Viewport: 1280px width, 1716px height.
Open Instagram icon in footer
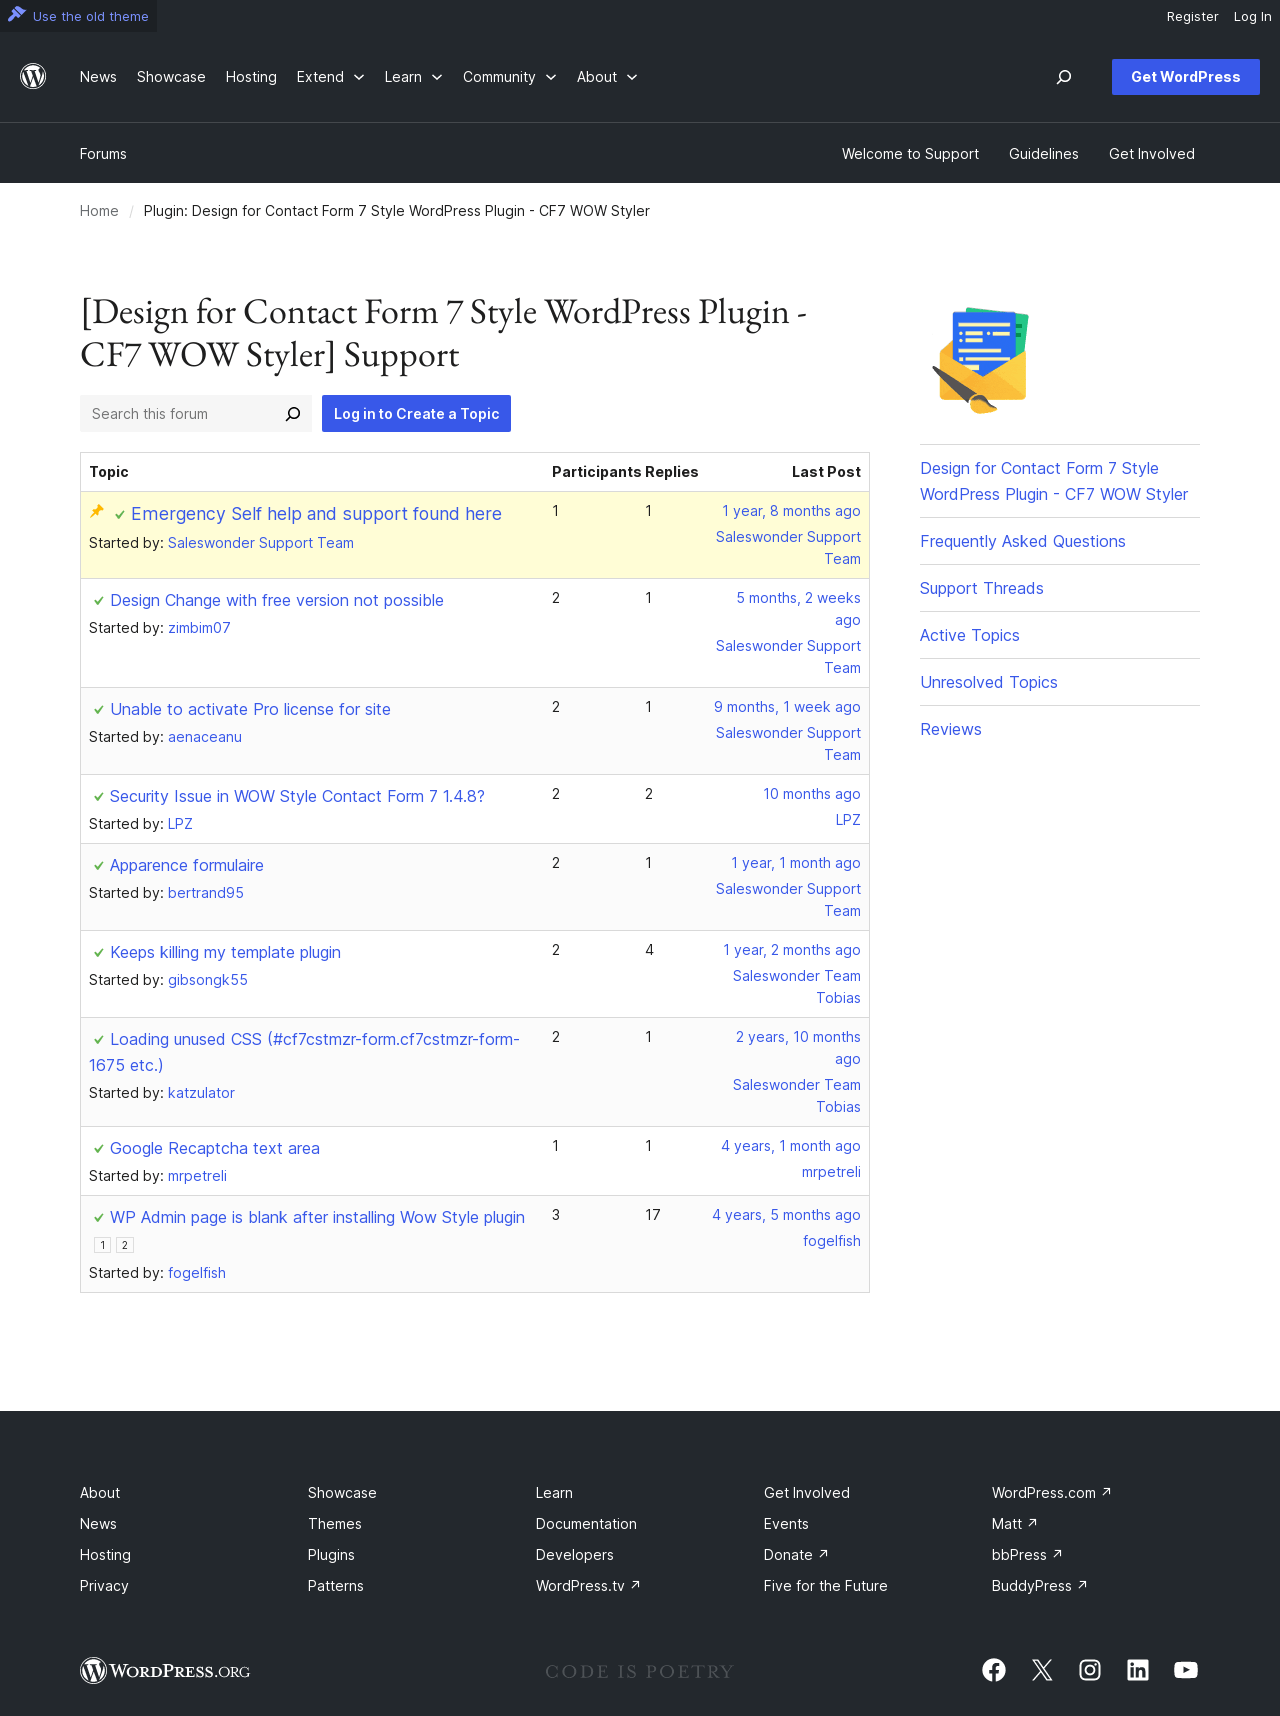pos(1090,1670)
